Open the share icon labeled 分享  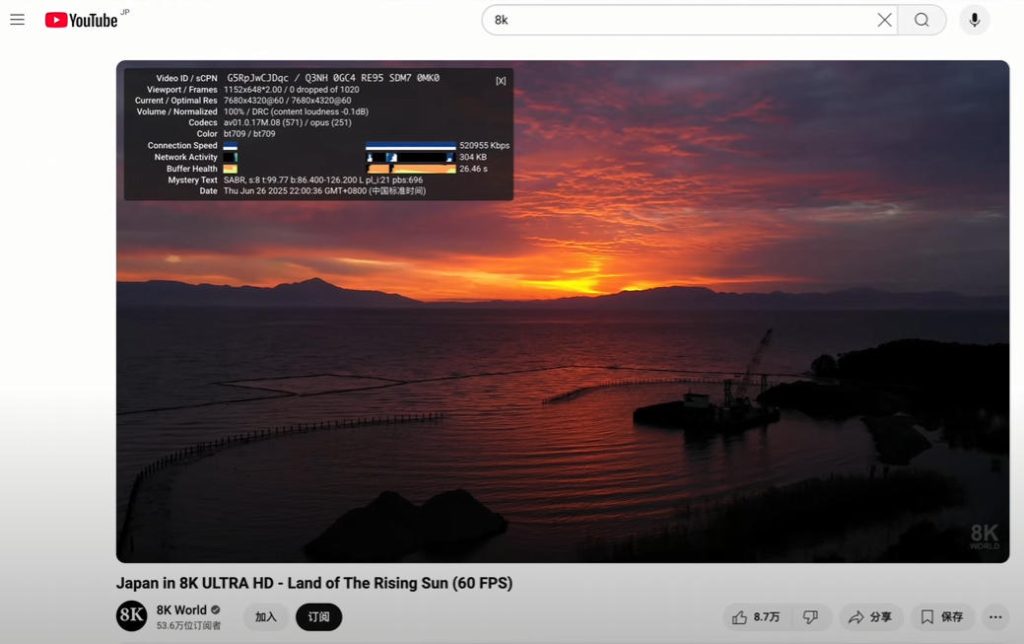(871, 617)
